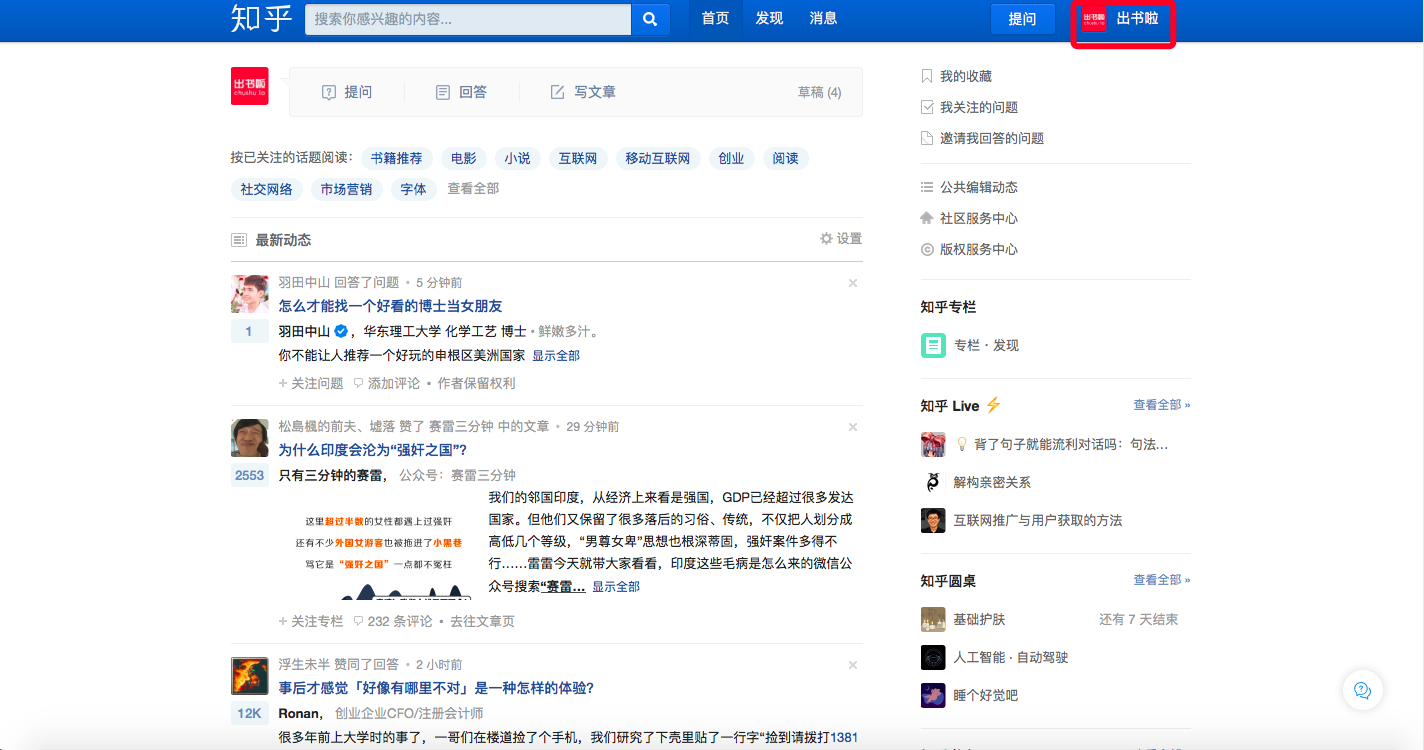Open question 怎么才能找一个好看的博士当女朋友
1424x750 pixels.
point(390,306)
